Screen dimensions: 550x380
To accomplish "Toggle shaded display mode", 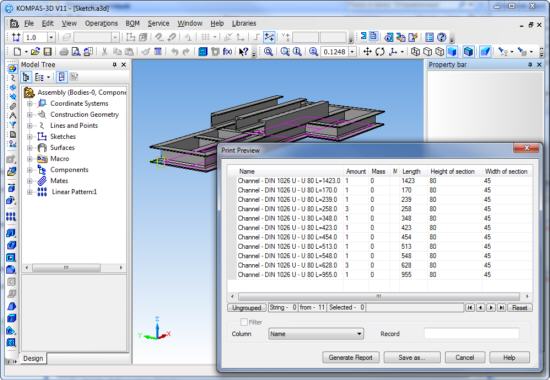I will click(x=452, y=52).
